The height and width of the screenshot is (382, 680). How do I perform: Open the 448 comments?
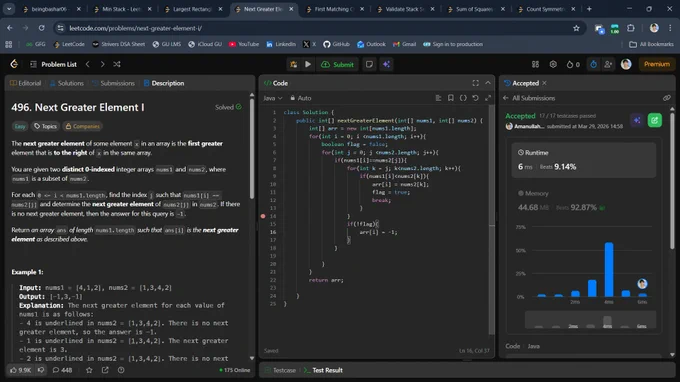(x=62, y=370)
